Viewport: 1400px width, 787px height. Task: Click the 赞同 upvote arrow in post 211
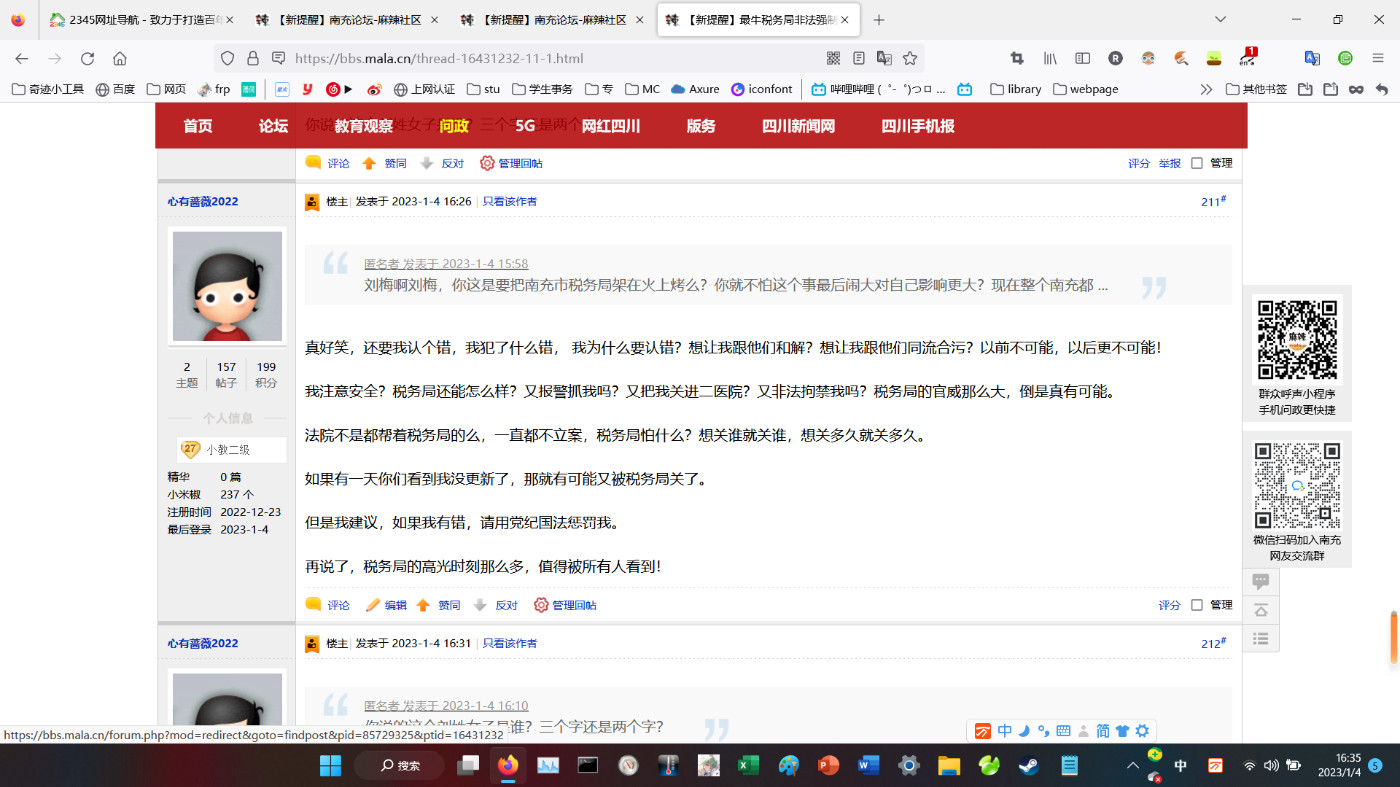[423, 605]
